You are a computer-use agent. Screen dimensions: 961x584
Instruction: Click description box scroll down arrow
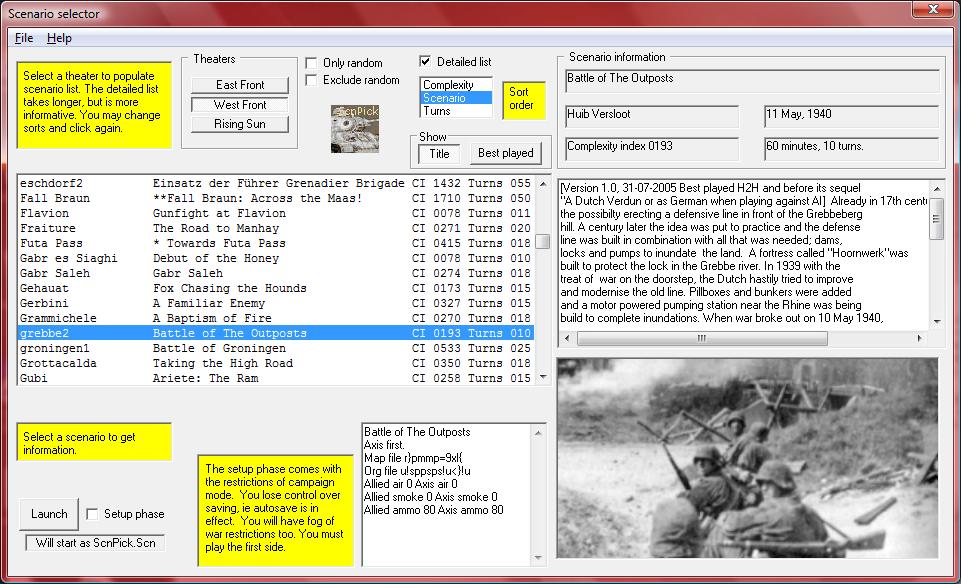pyautogui.click(x=936, y=321)
